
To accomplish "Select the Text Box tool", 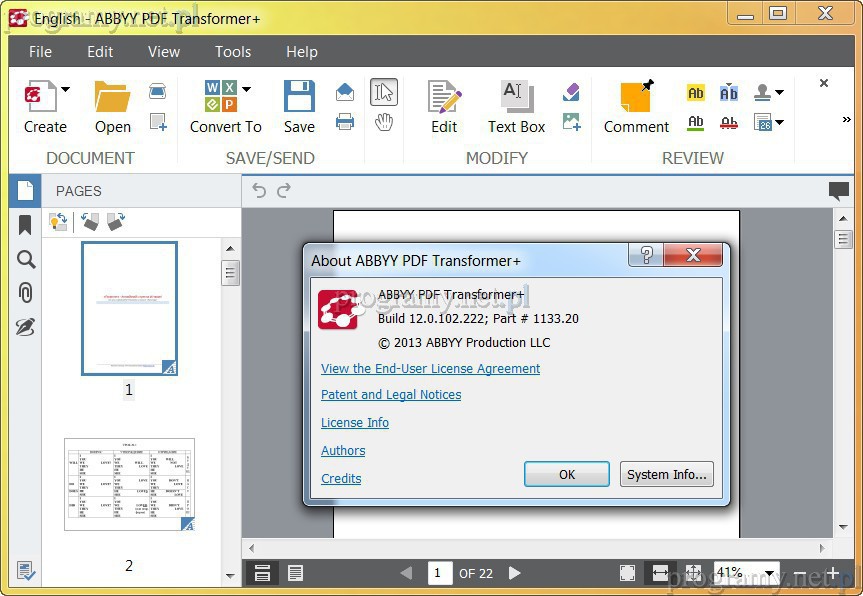I will [x=516, y=107].
